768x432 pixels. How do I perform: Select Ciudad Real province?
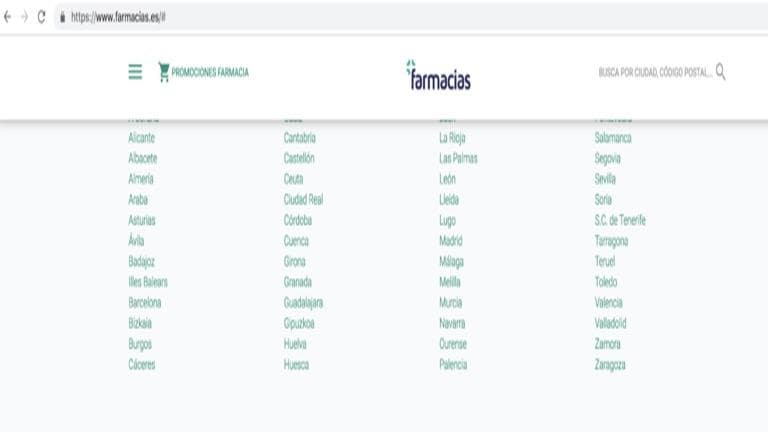pyautogui.click(x=303, y=199)
